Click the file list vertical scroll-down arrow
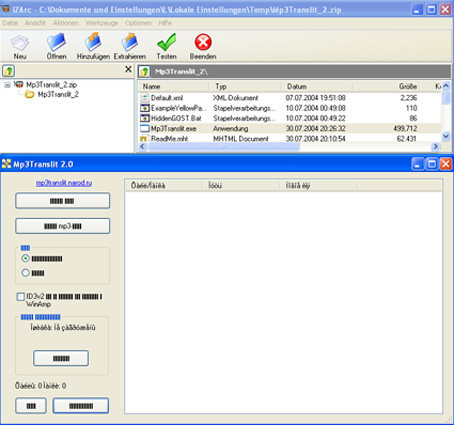Screen dimensions: 454x425 point(446,136)
